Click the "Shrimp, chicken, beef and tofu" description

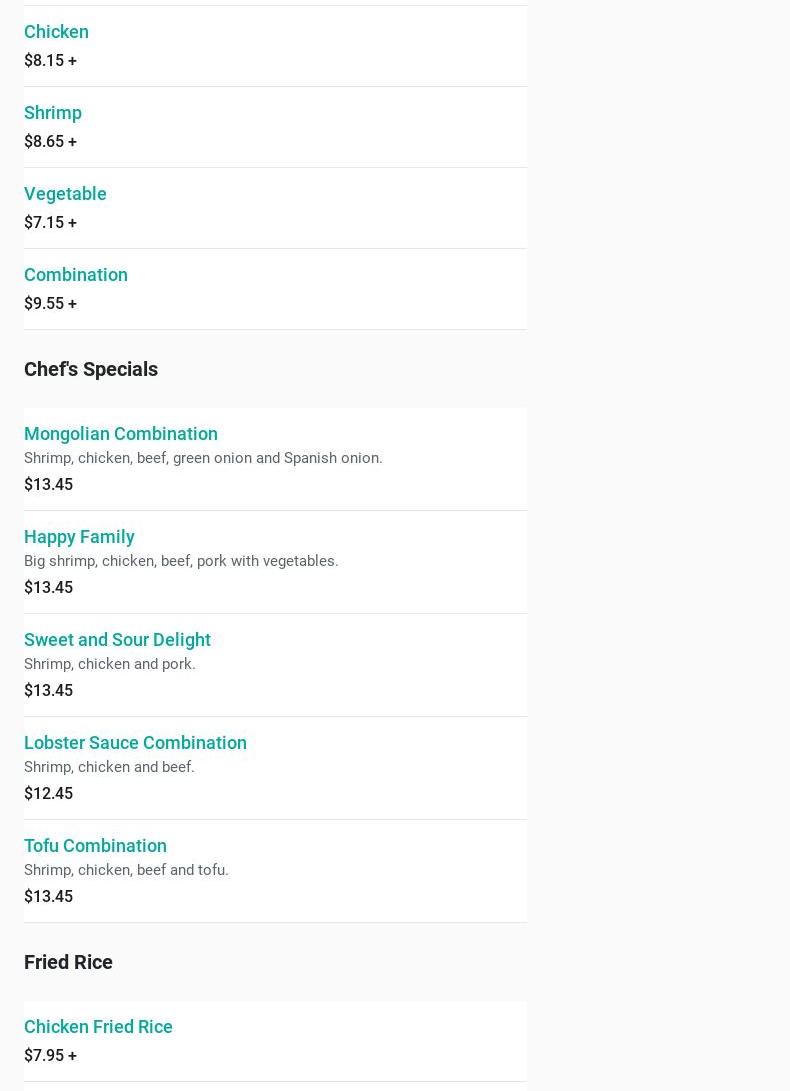[126, 870]
